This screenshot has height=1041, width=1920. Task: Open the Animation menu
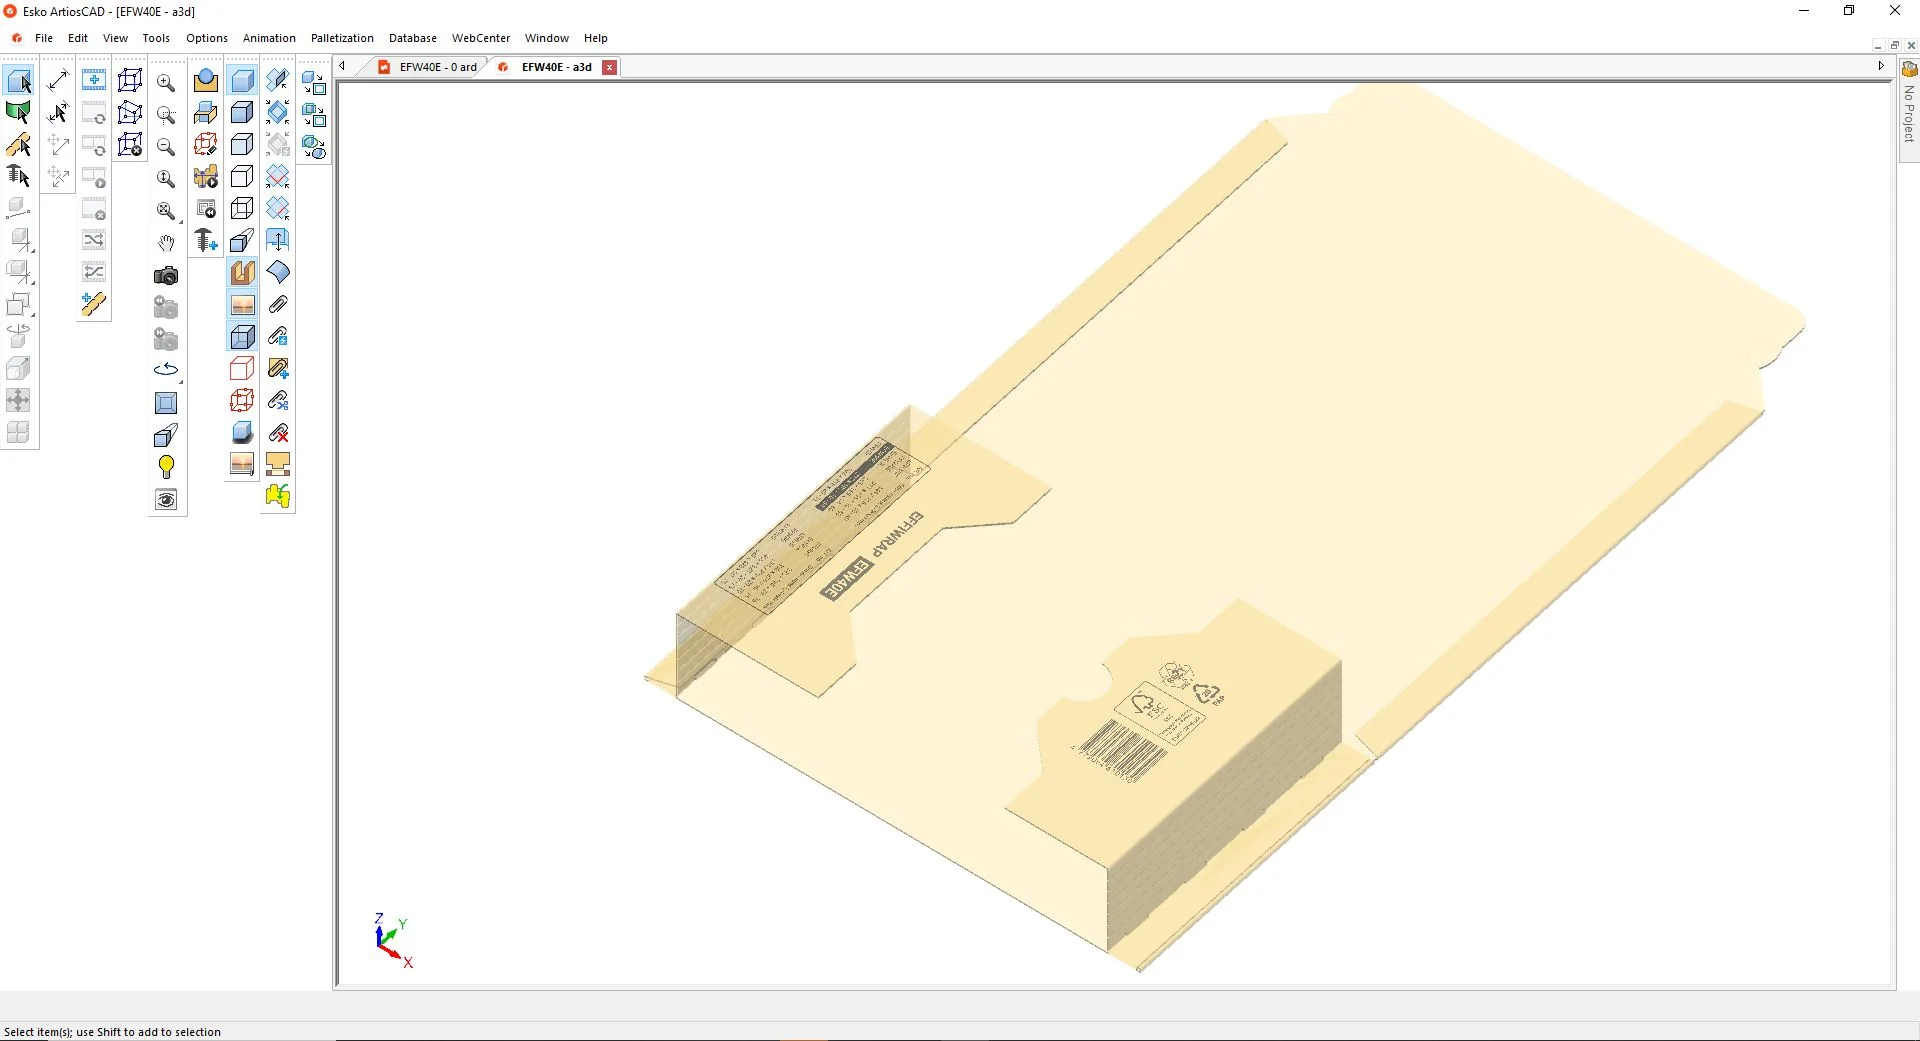(269, 38)
